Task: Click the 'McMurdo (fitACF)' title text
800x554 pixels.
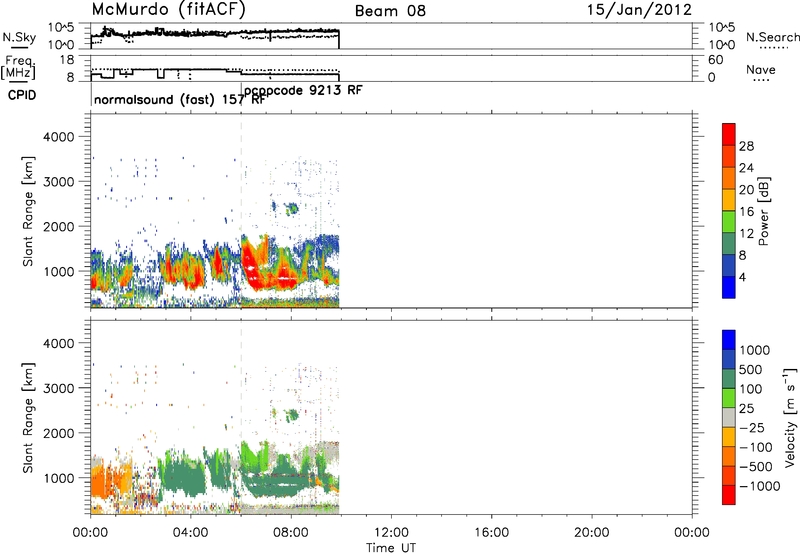Action: (x=168, y=9)
